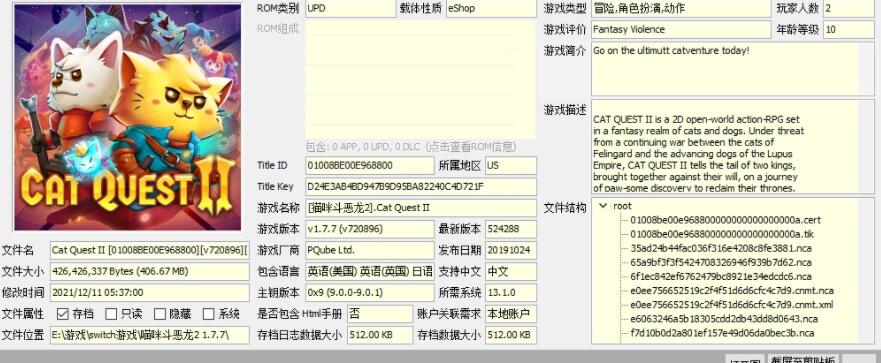Select the .cert file in the tree
This screenshot has width=881, height=363.
click(725, 220)
